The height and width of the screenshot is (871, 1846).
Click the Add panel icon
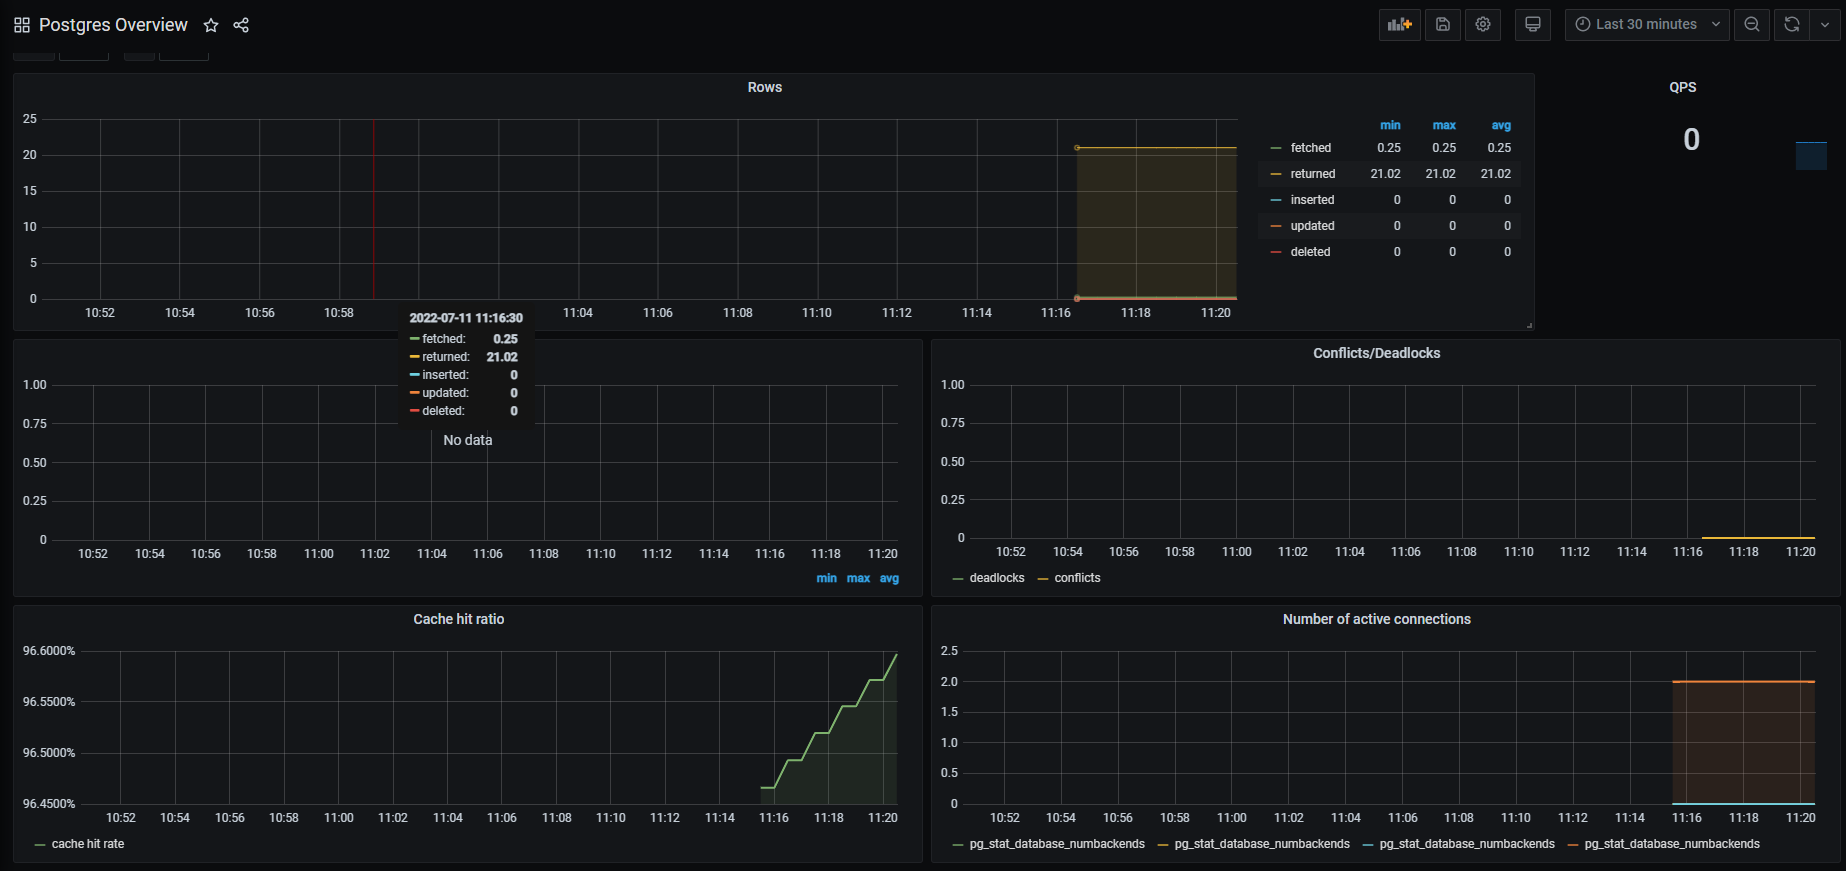coord(1399,25)
